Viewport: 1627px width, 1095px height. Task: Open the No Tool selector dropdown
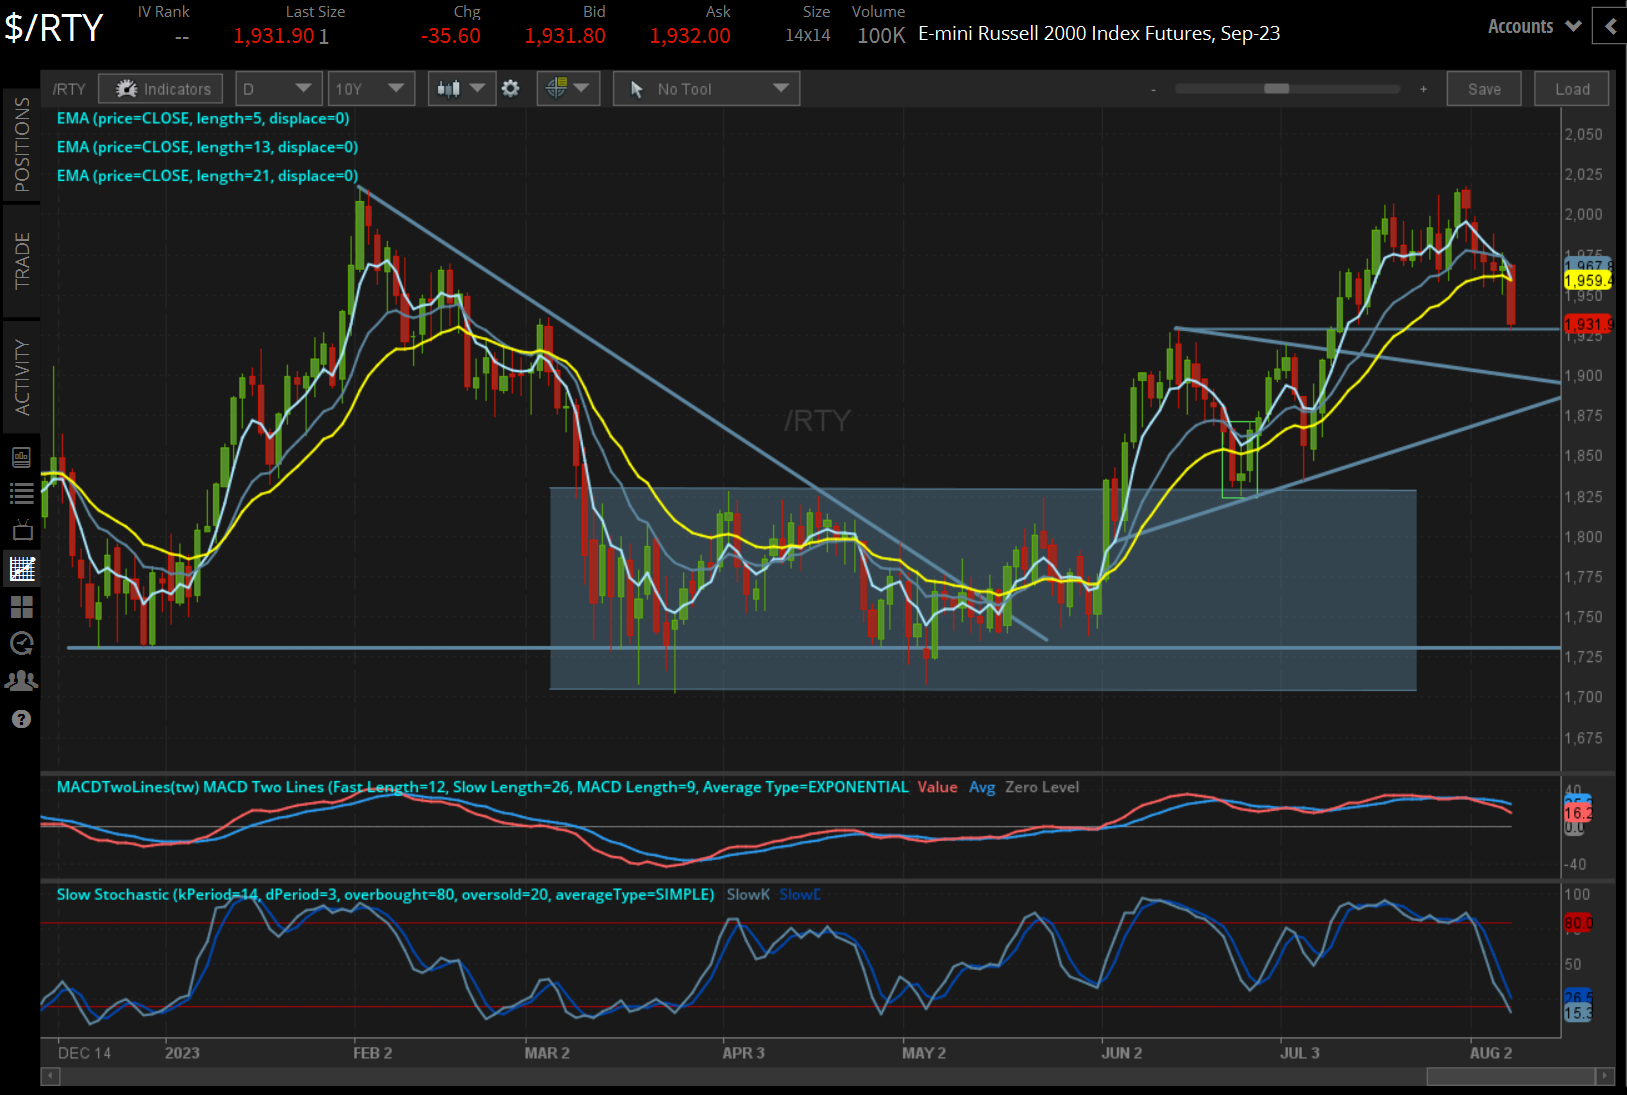[x=706, y=88]
